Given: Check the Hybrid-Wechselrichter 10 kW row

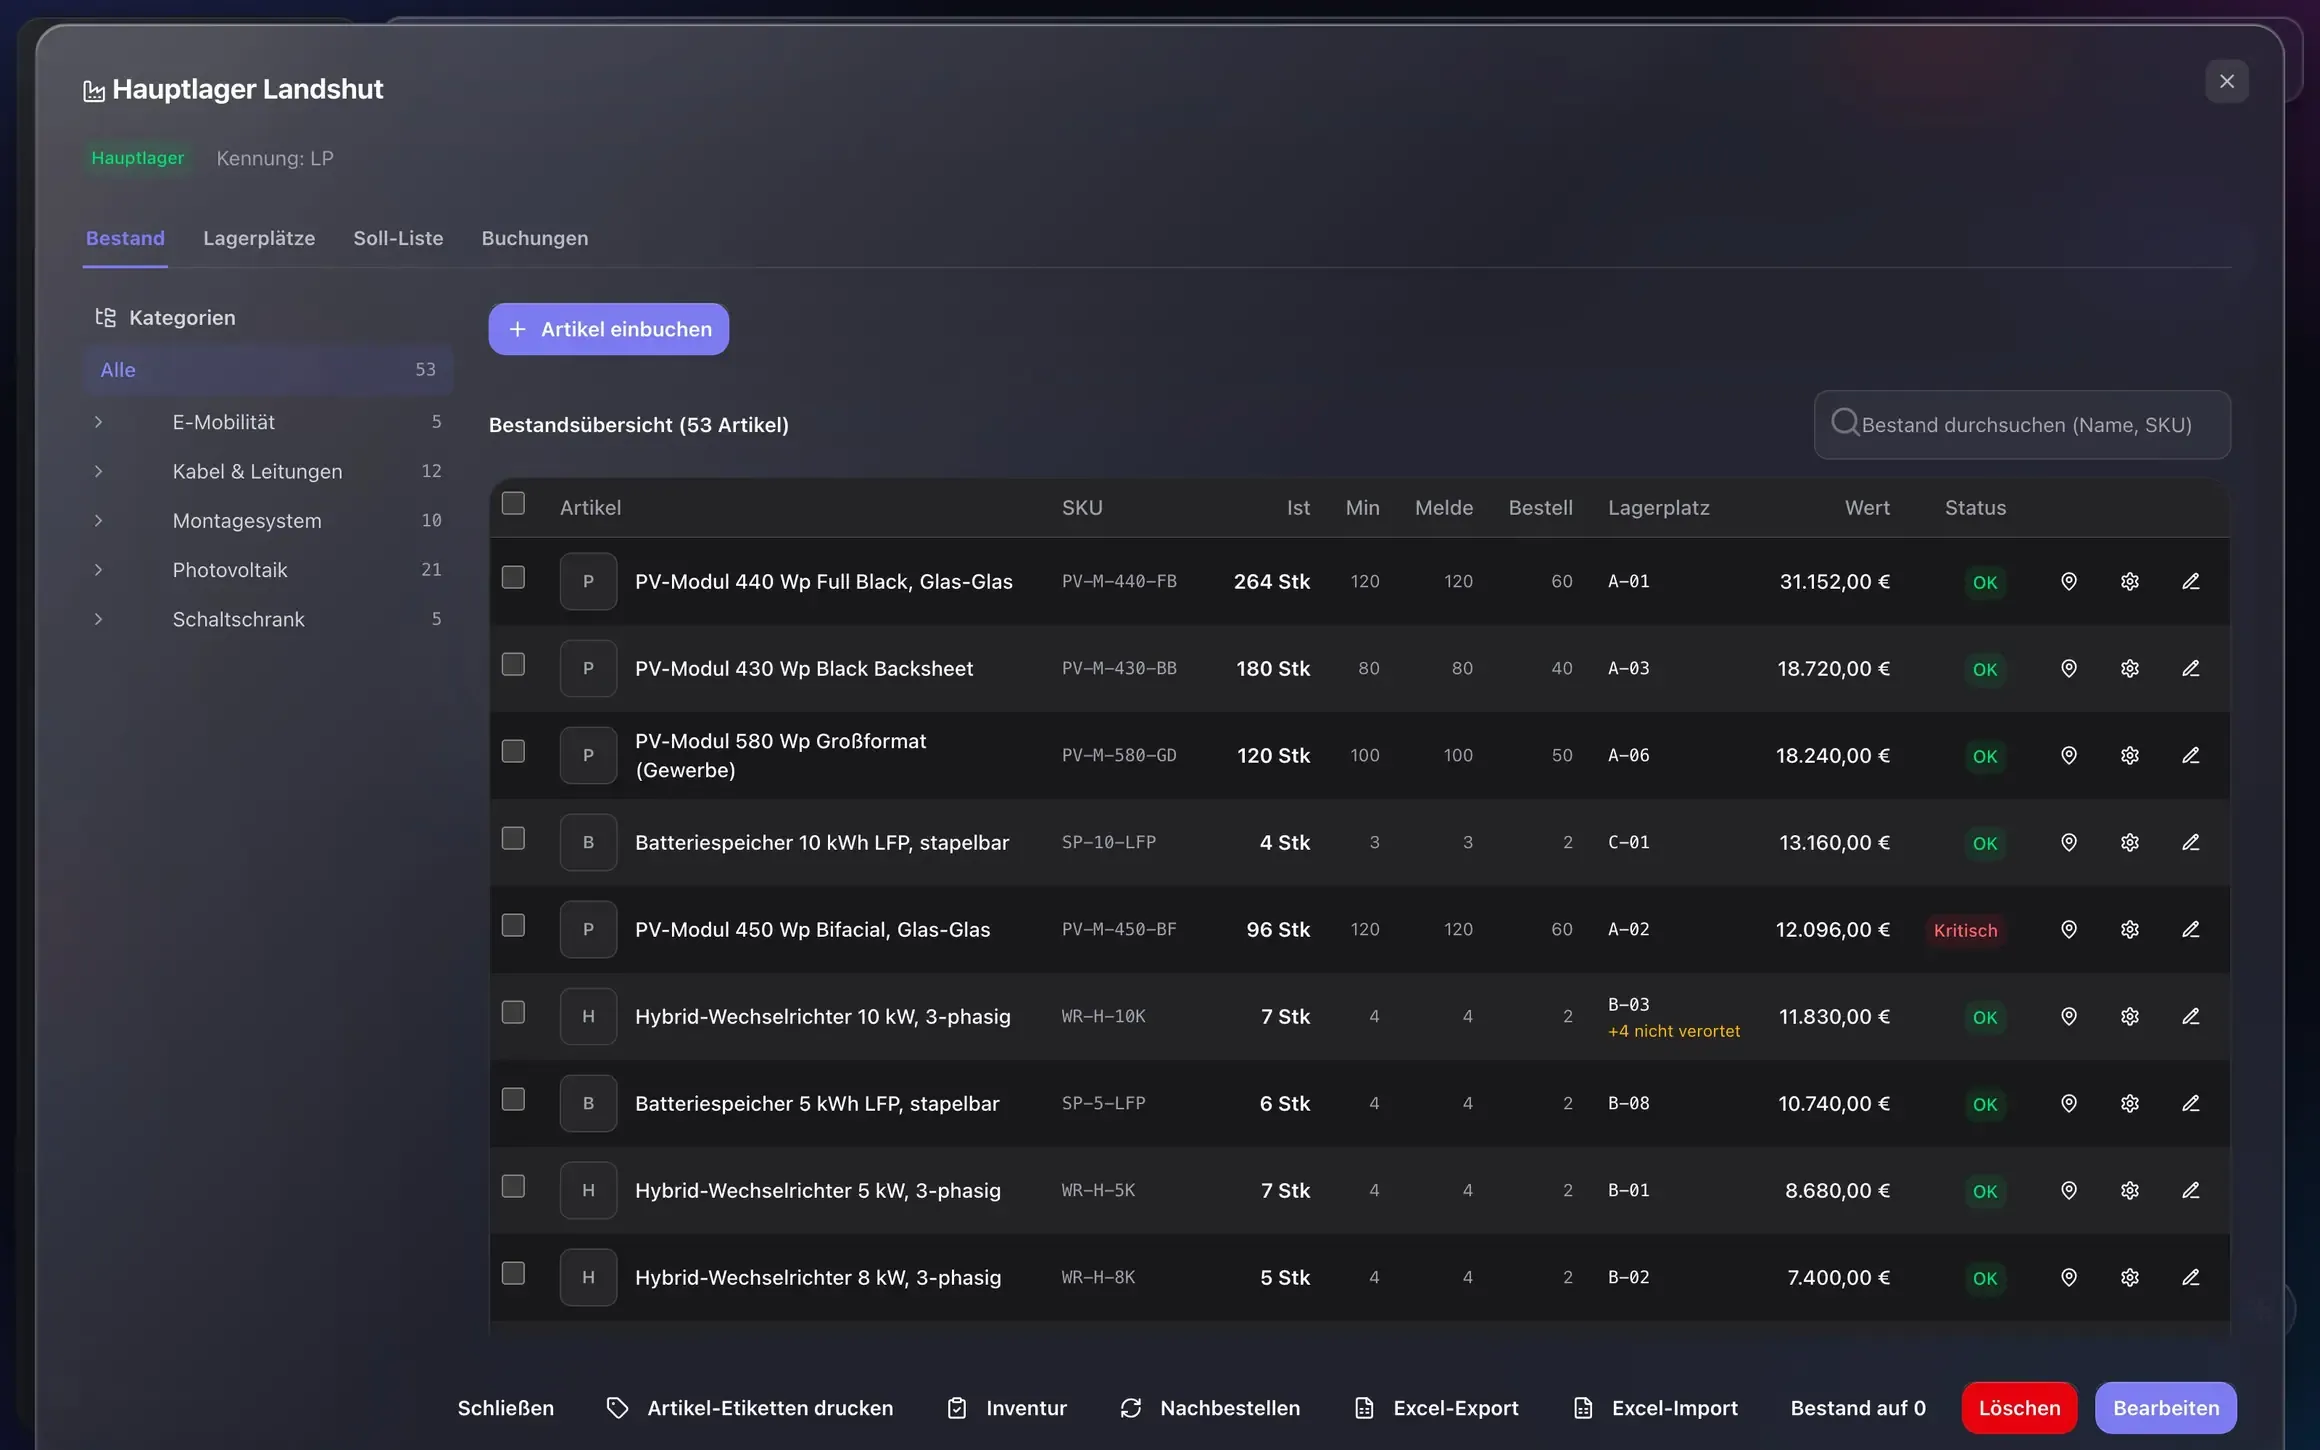Looking at the screenshot, I should 513,1012.
